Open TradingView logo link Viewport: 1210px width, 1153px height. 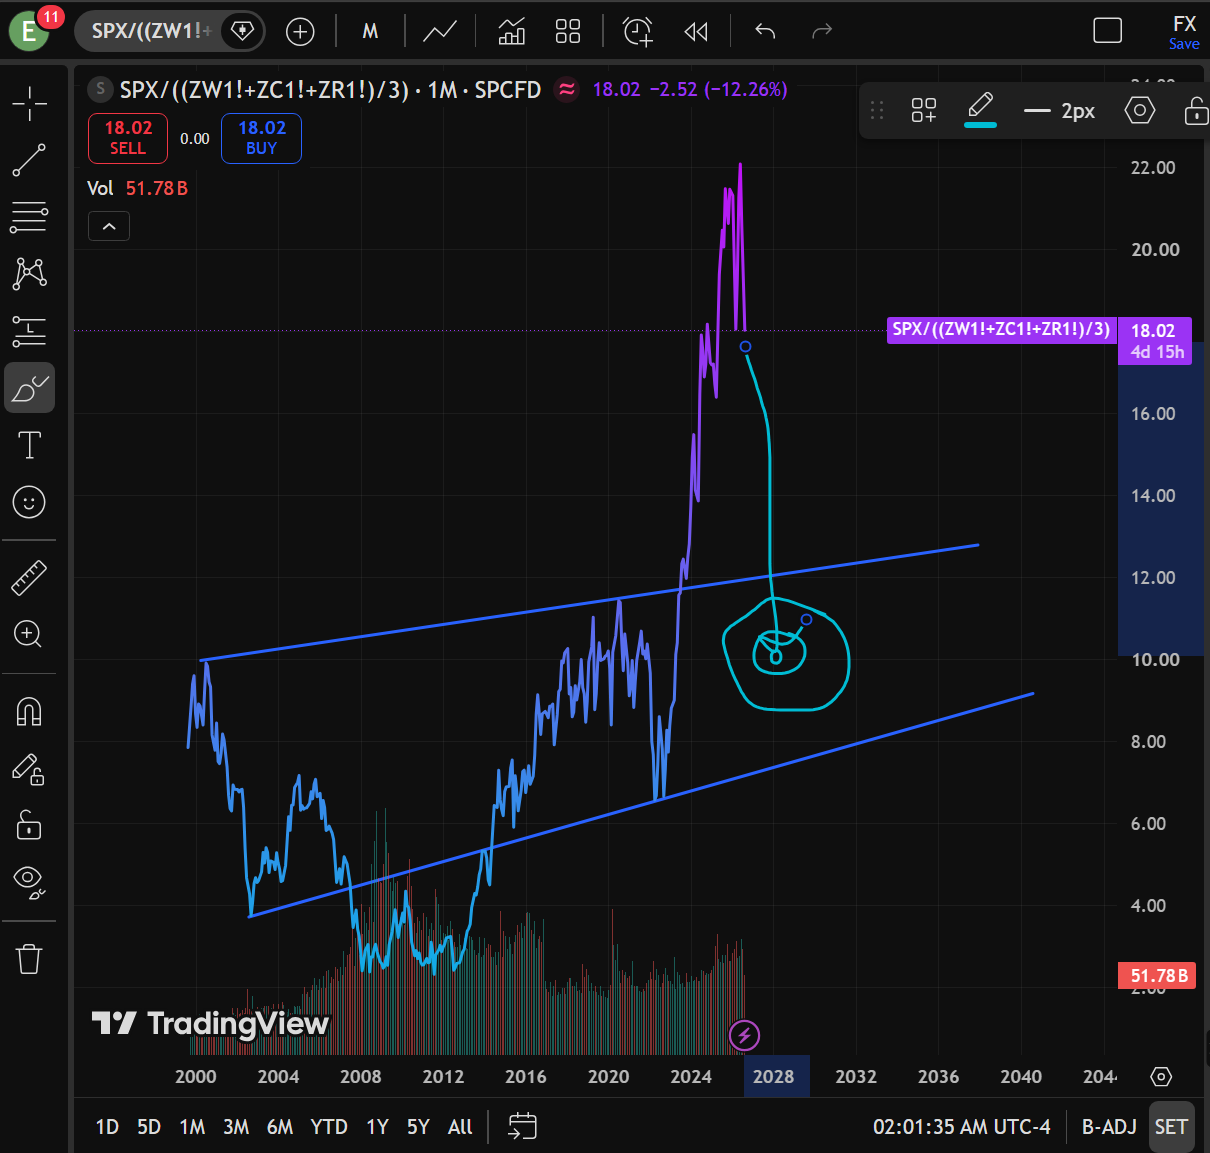210,1023
